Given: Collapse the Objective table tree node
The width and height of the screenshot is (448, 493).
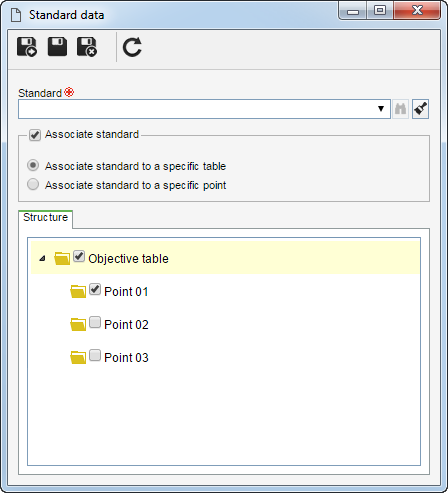Looking at the screenshot, I should [x=42, y=258].
